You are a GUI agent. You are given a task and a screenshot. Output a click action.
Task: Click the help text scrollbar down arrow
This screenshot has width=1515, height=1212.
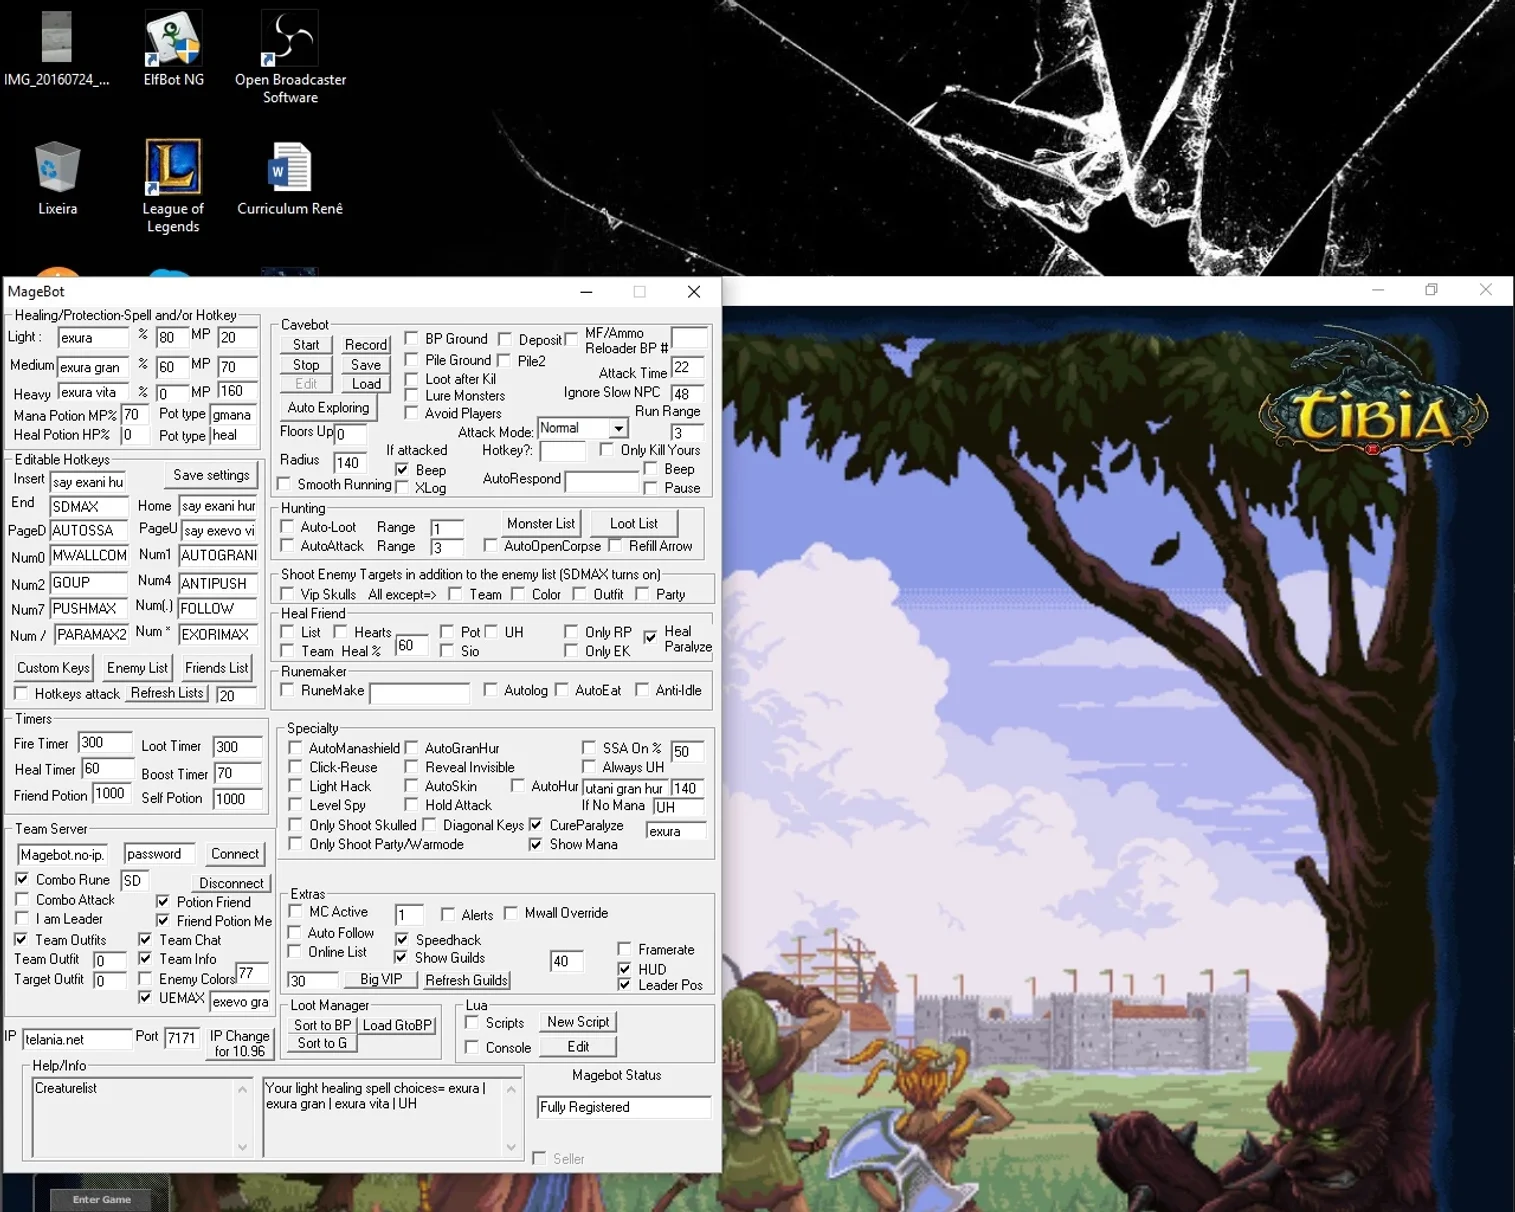pyautogui.click(x=511, y=1148)
